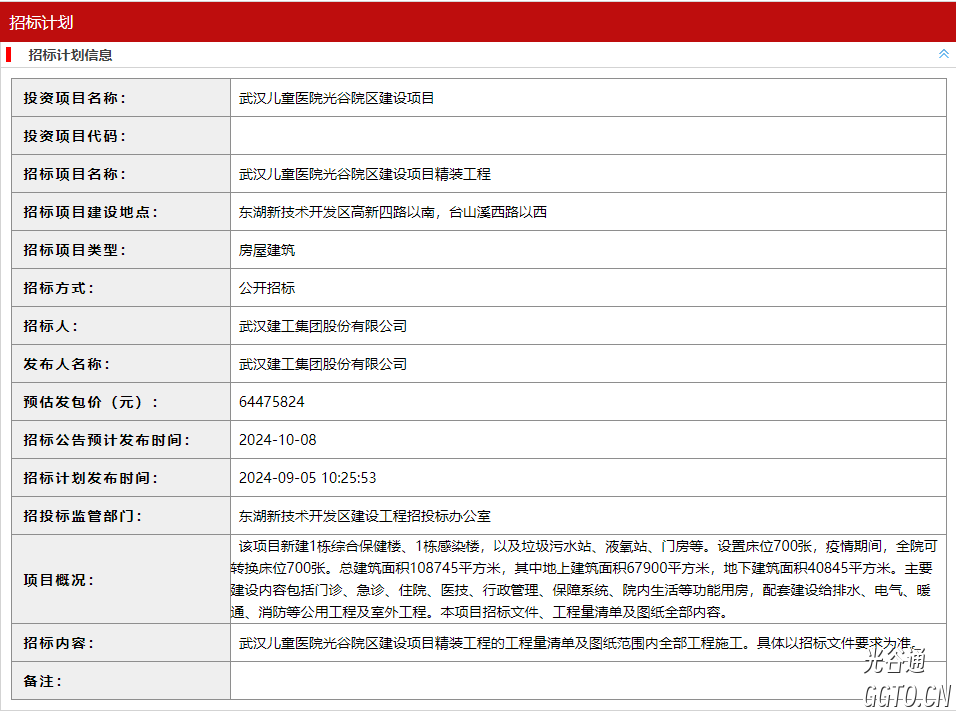Click the estimated price value 64475824
The height and width of the screenshot is (711, 956).
pyautogui.click(x=272, y=402)
